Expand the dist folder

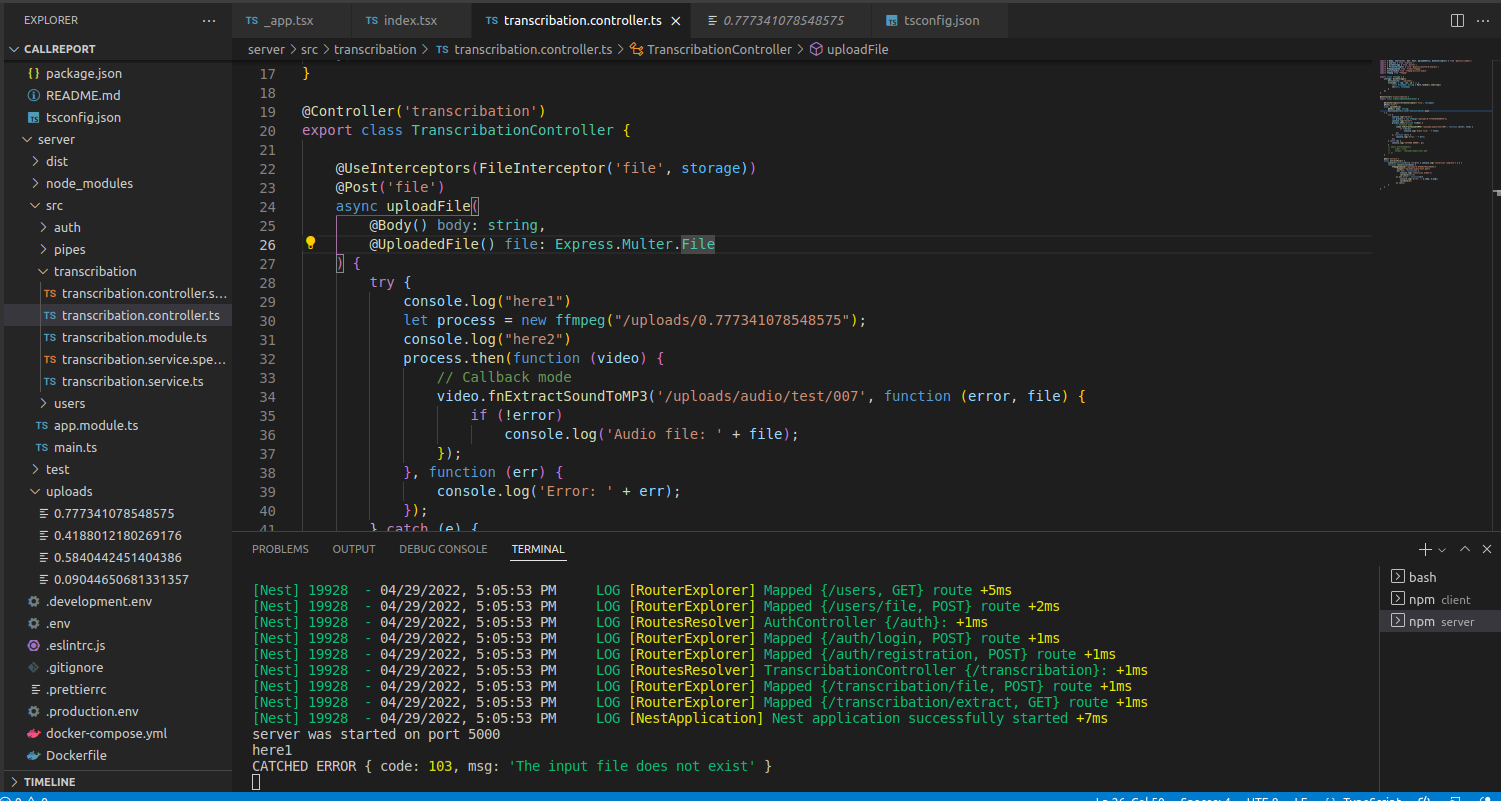[x=118, y=161]
